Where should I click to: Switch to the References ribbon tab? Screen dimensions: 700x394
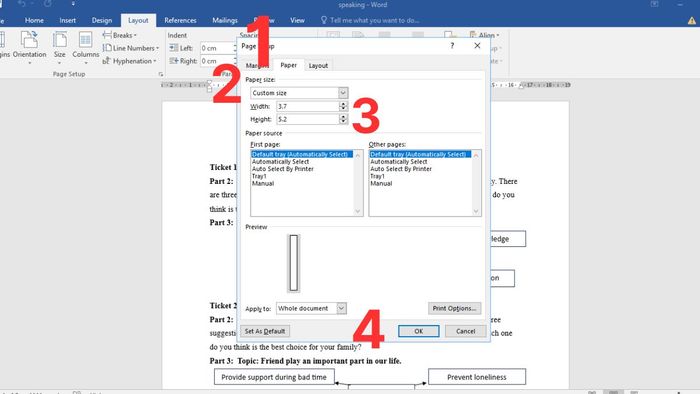point(180,20)
